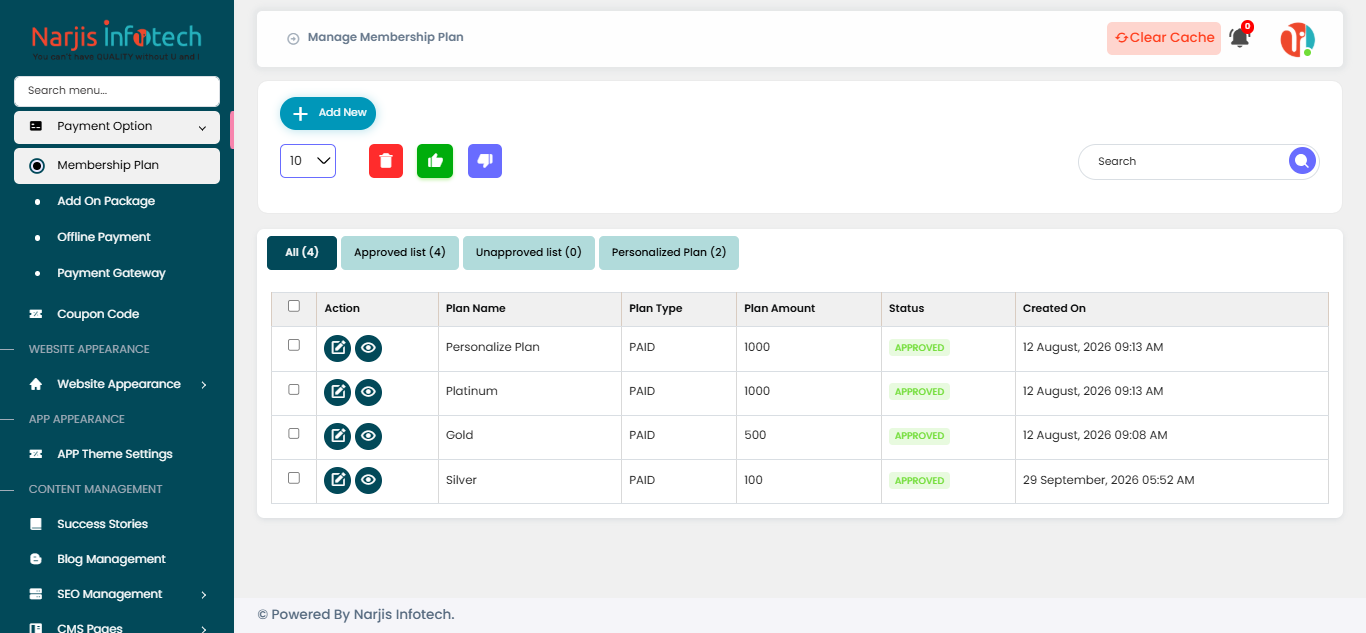View the Gold plan details
The width and height of the screenshot is (1366, 633).
[369, 436]
